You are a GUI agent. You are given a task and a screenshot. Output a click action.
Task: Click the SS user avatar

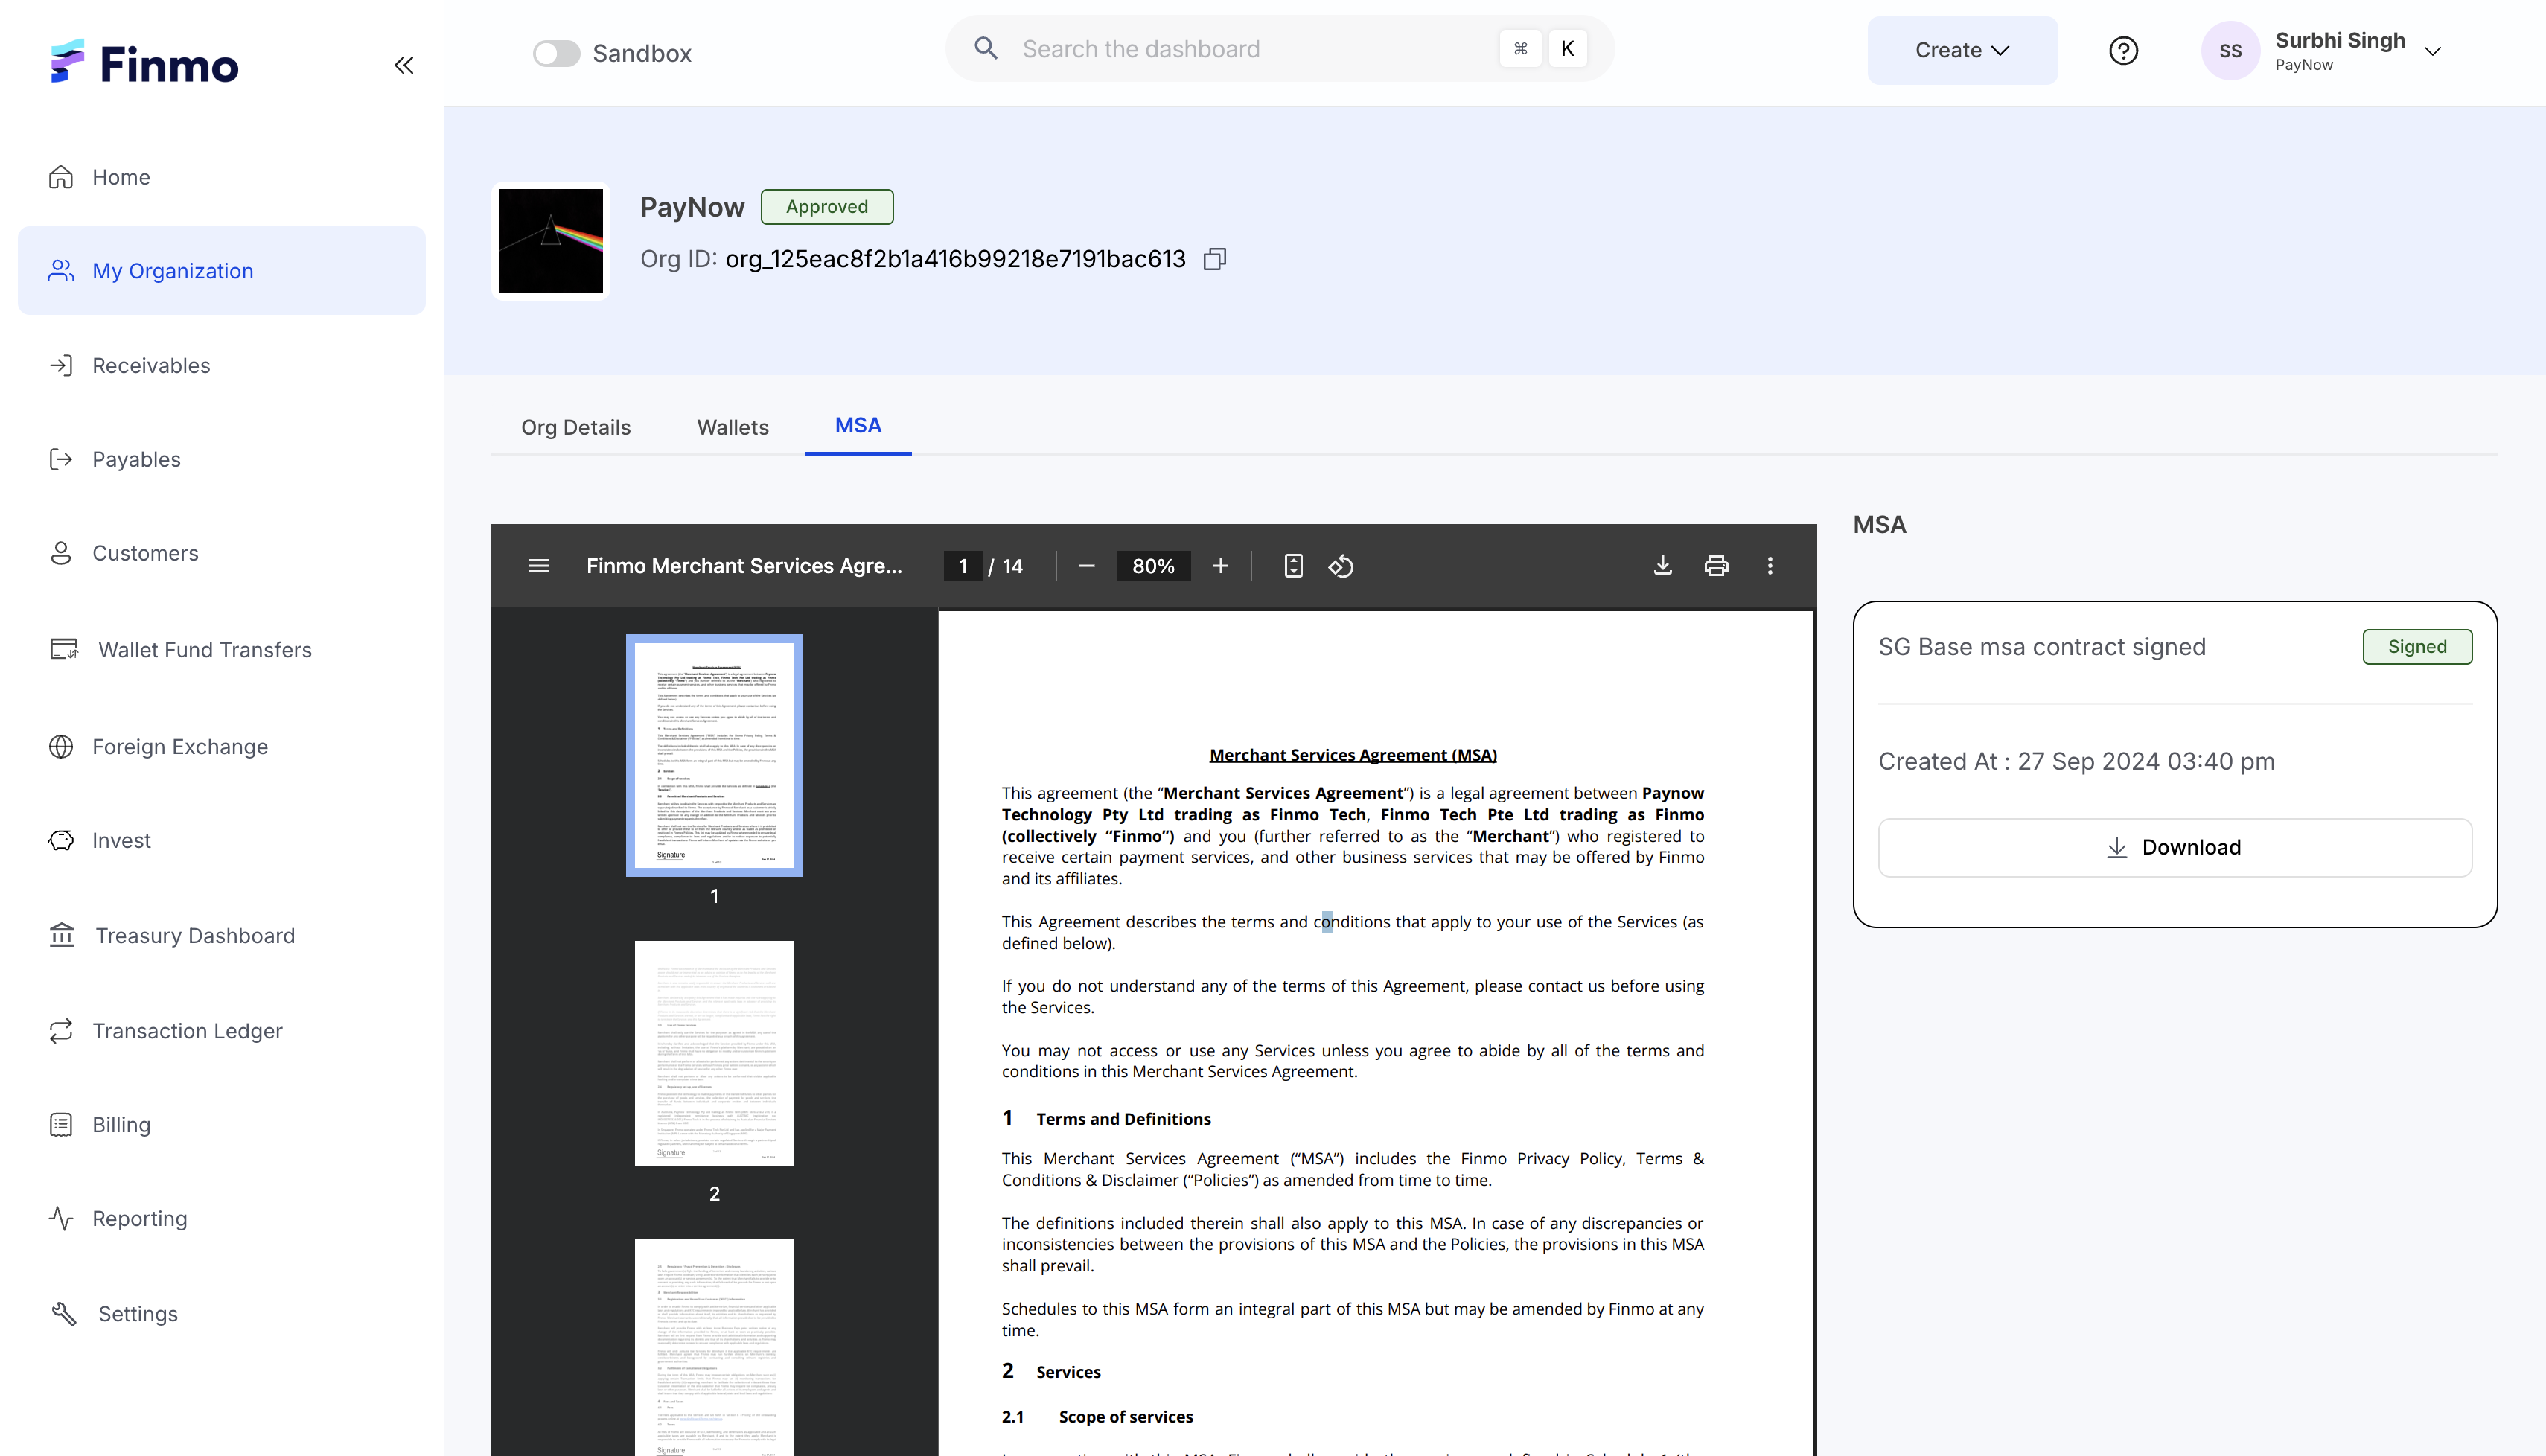click(2230, 51)
